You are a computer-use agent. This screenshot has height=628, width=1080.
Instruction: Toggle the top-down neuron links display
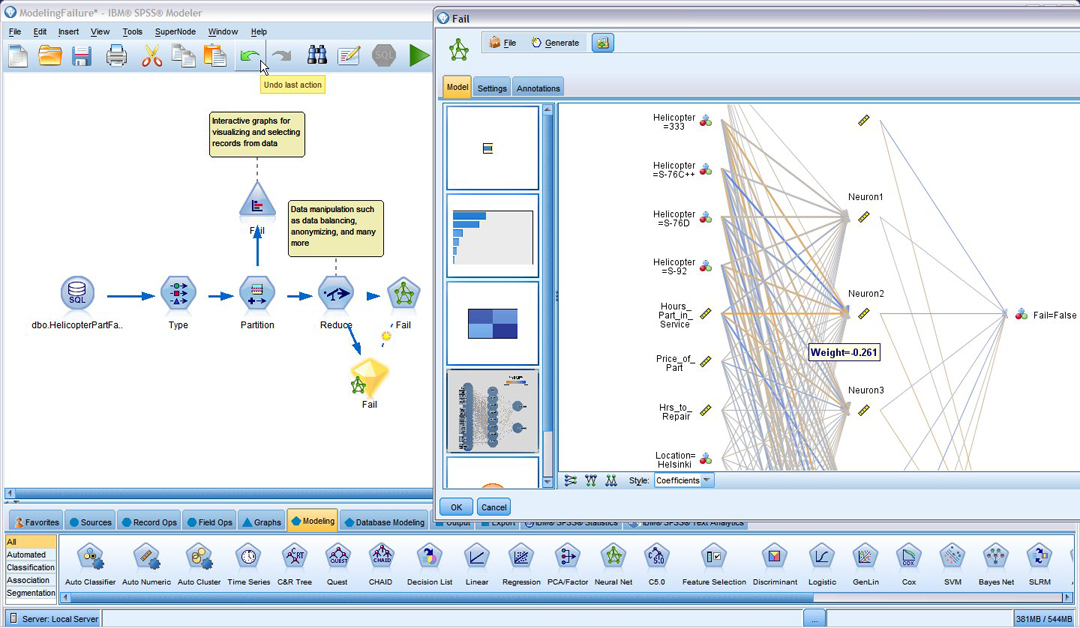coord(590,481)
